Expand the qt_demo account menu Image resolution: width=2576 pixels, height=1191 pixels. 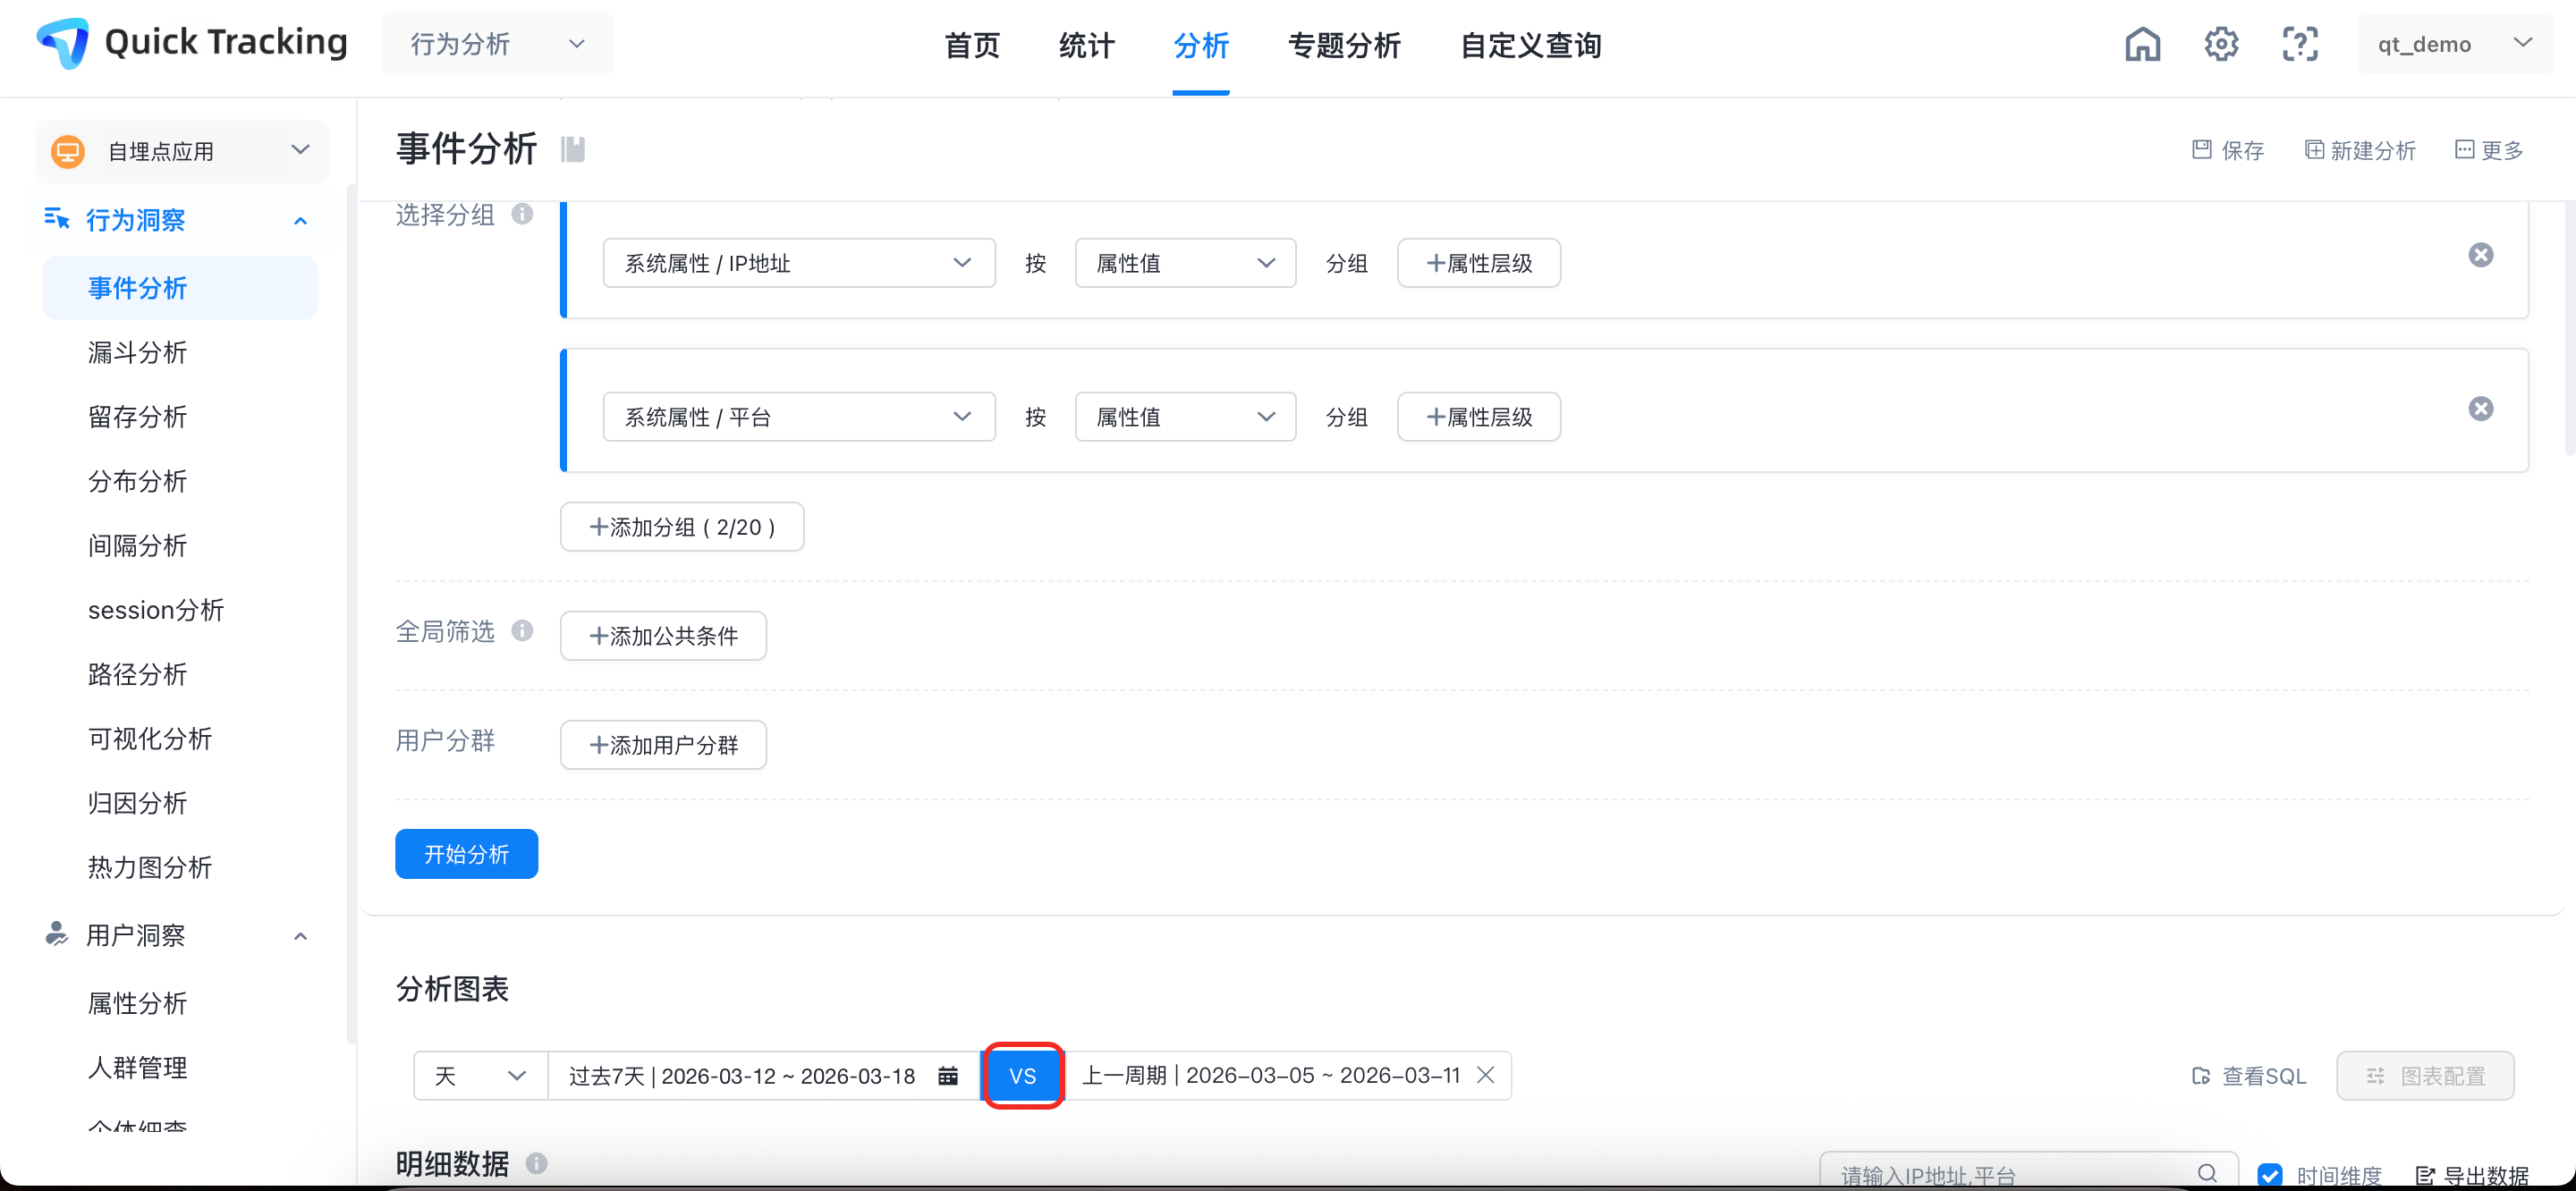(x=2454, y=44)
